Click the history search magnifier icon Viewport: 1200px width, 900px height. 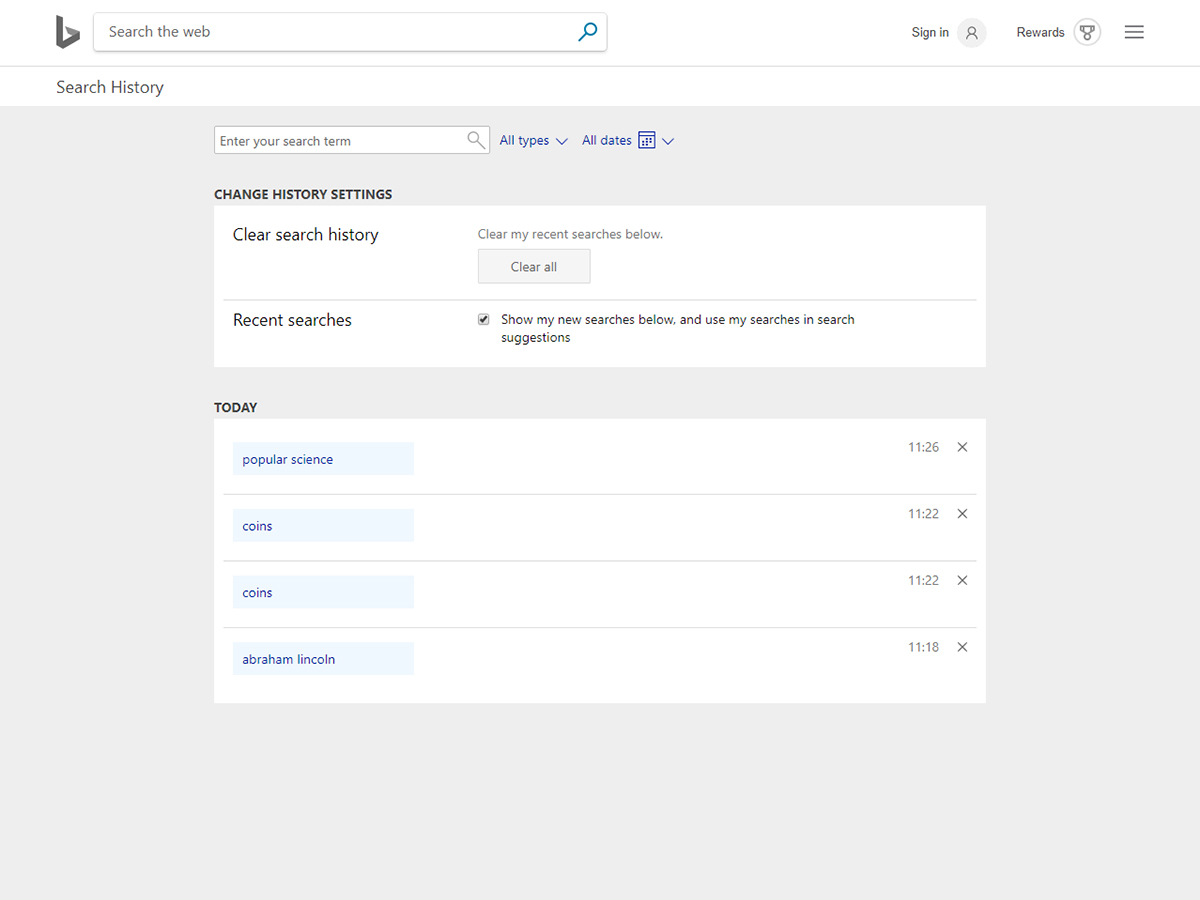coord(476,140)
